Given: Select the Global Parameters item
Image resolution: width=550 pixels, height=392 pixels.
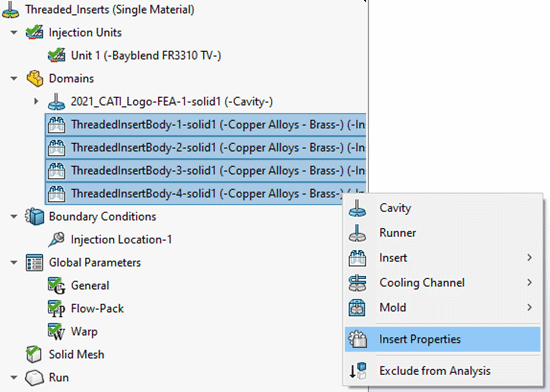Looking at the screenshot, I should tap(95, 263).
